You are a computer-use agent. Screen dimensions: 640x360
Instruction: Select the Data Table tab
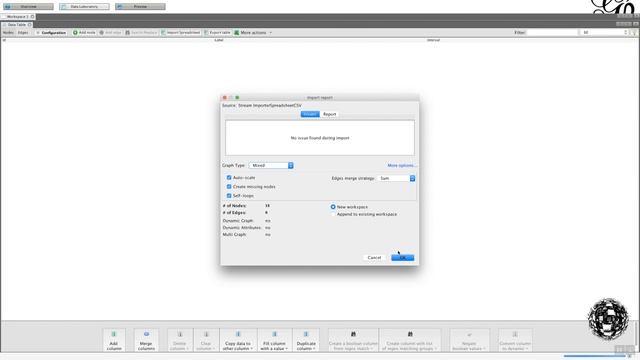[16, 25]
